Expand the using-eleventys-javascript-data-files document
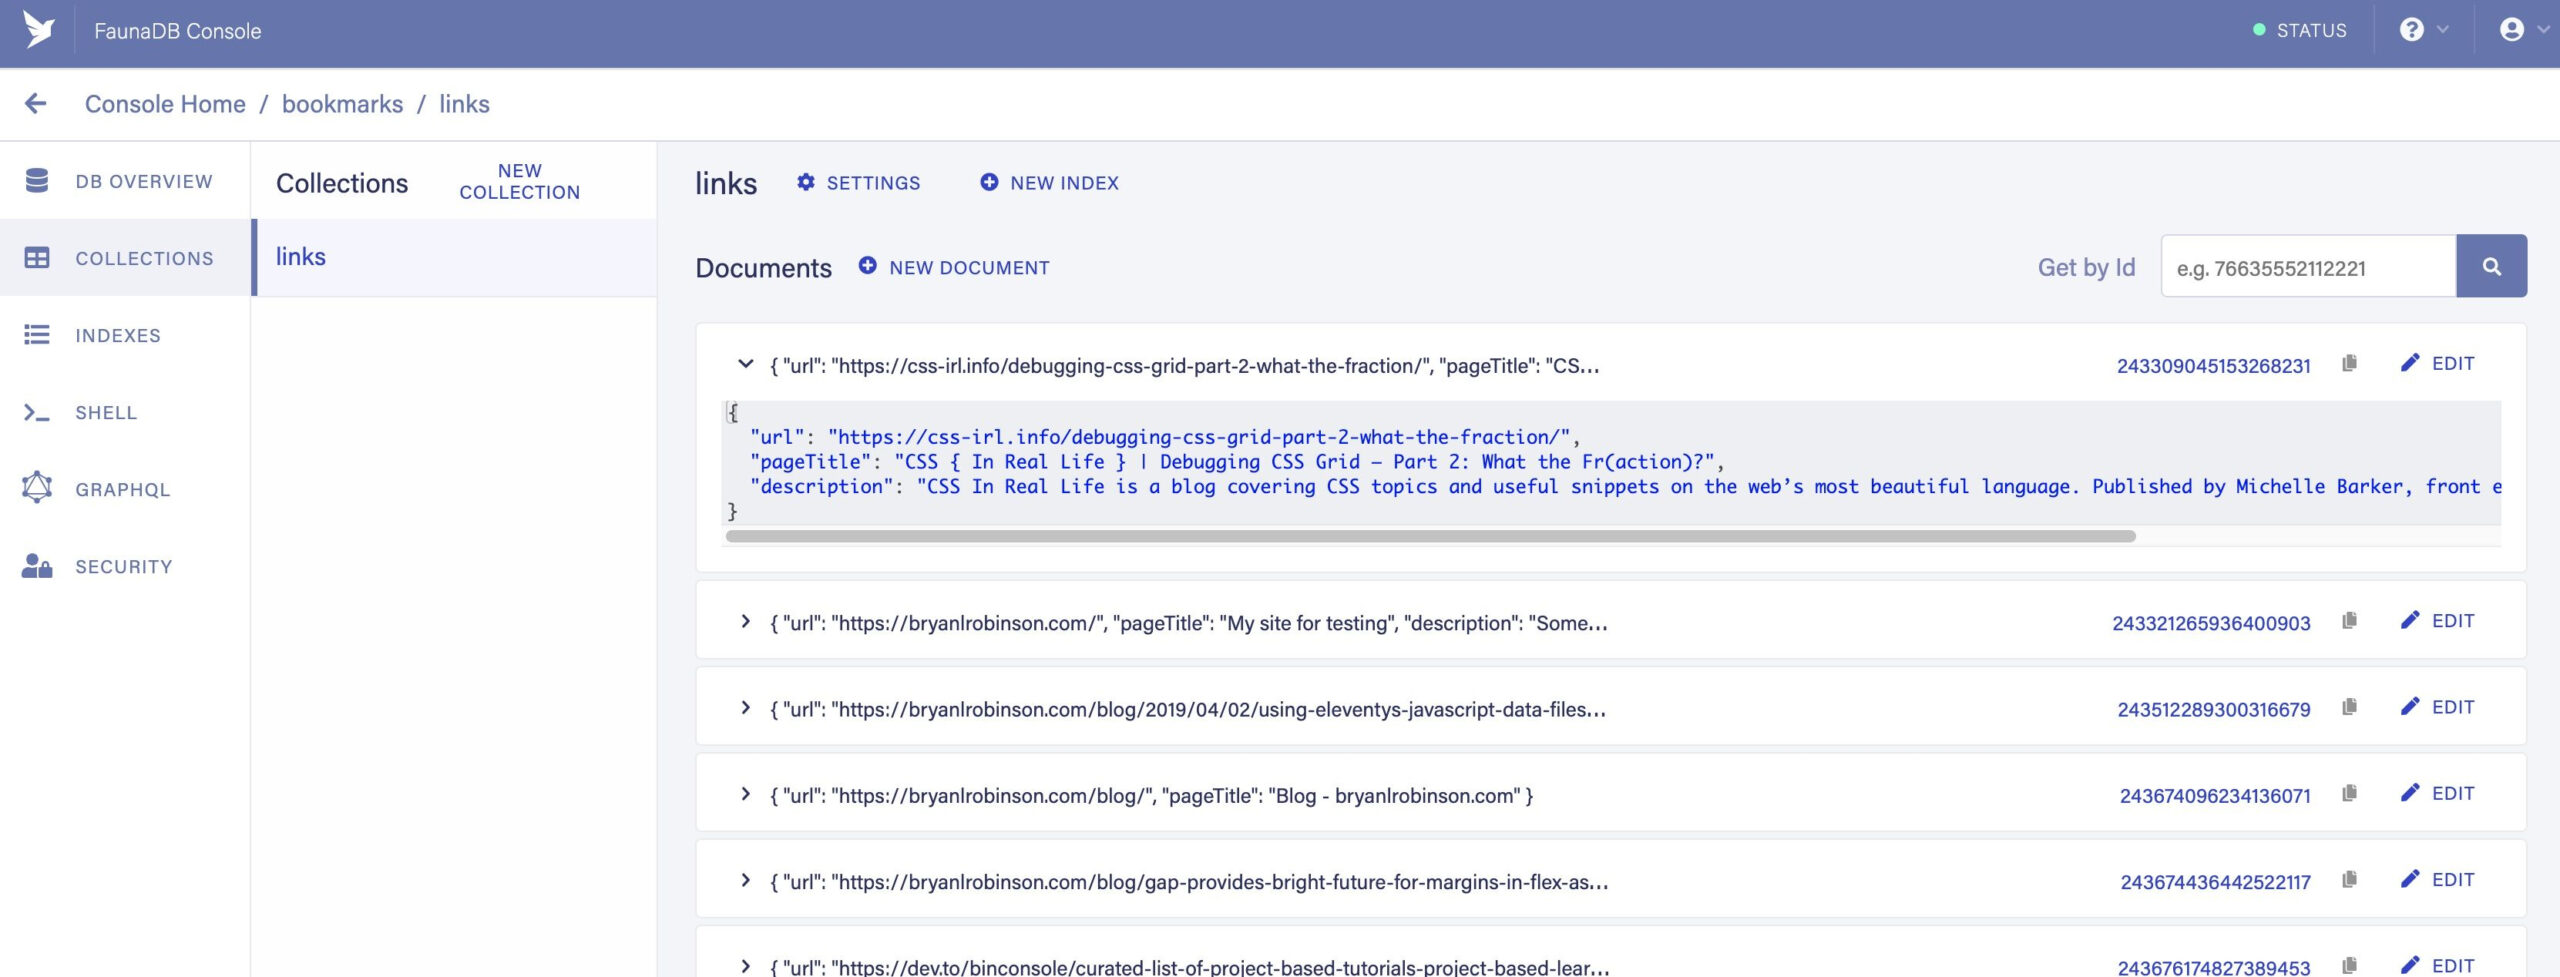 click(x=745, y=708)
